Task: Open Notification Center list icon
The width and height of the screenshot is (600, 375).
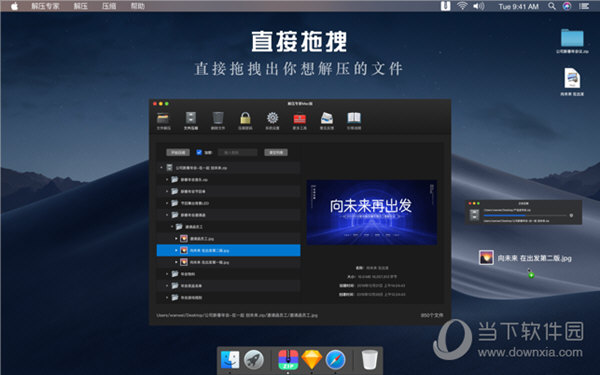Action: (x=584, y=6)
